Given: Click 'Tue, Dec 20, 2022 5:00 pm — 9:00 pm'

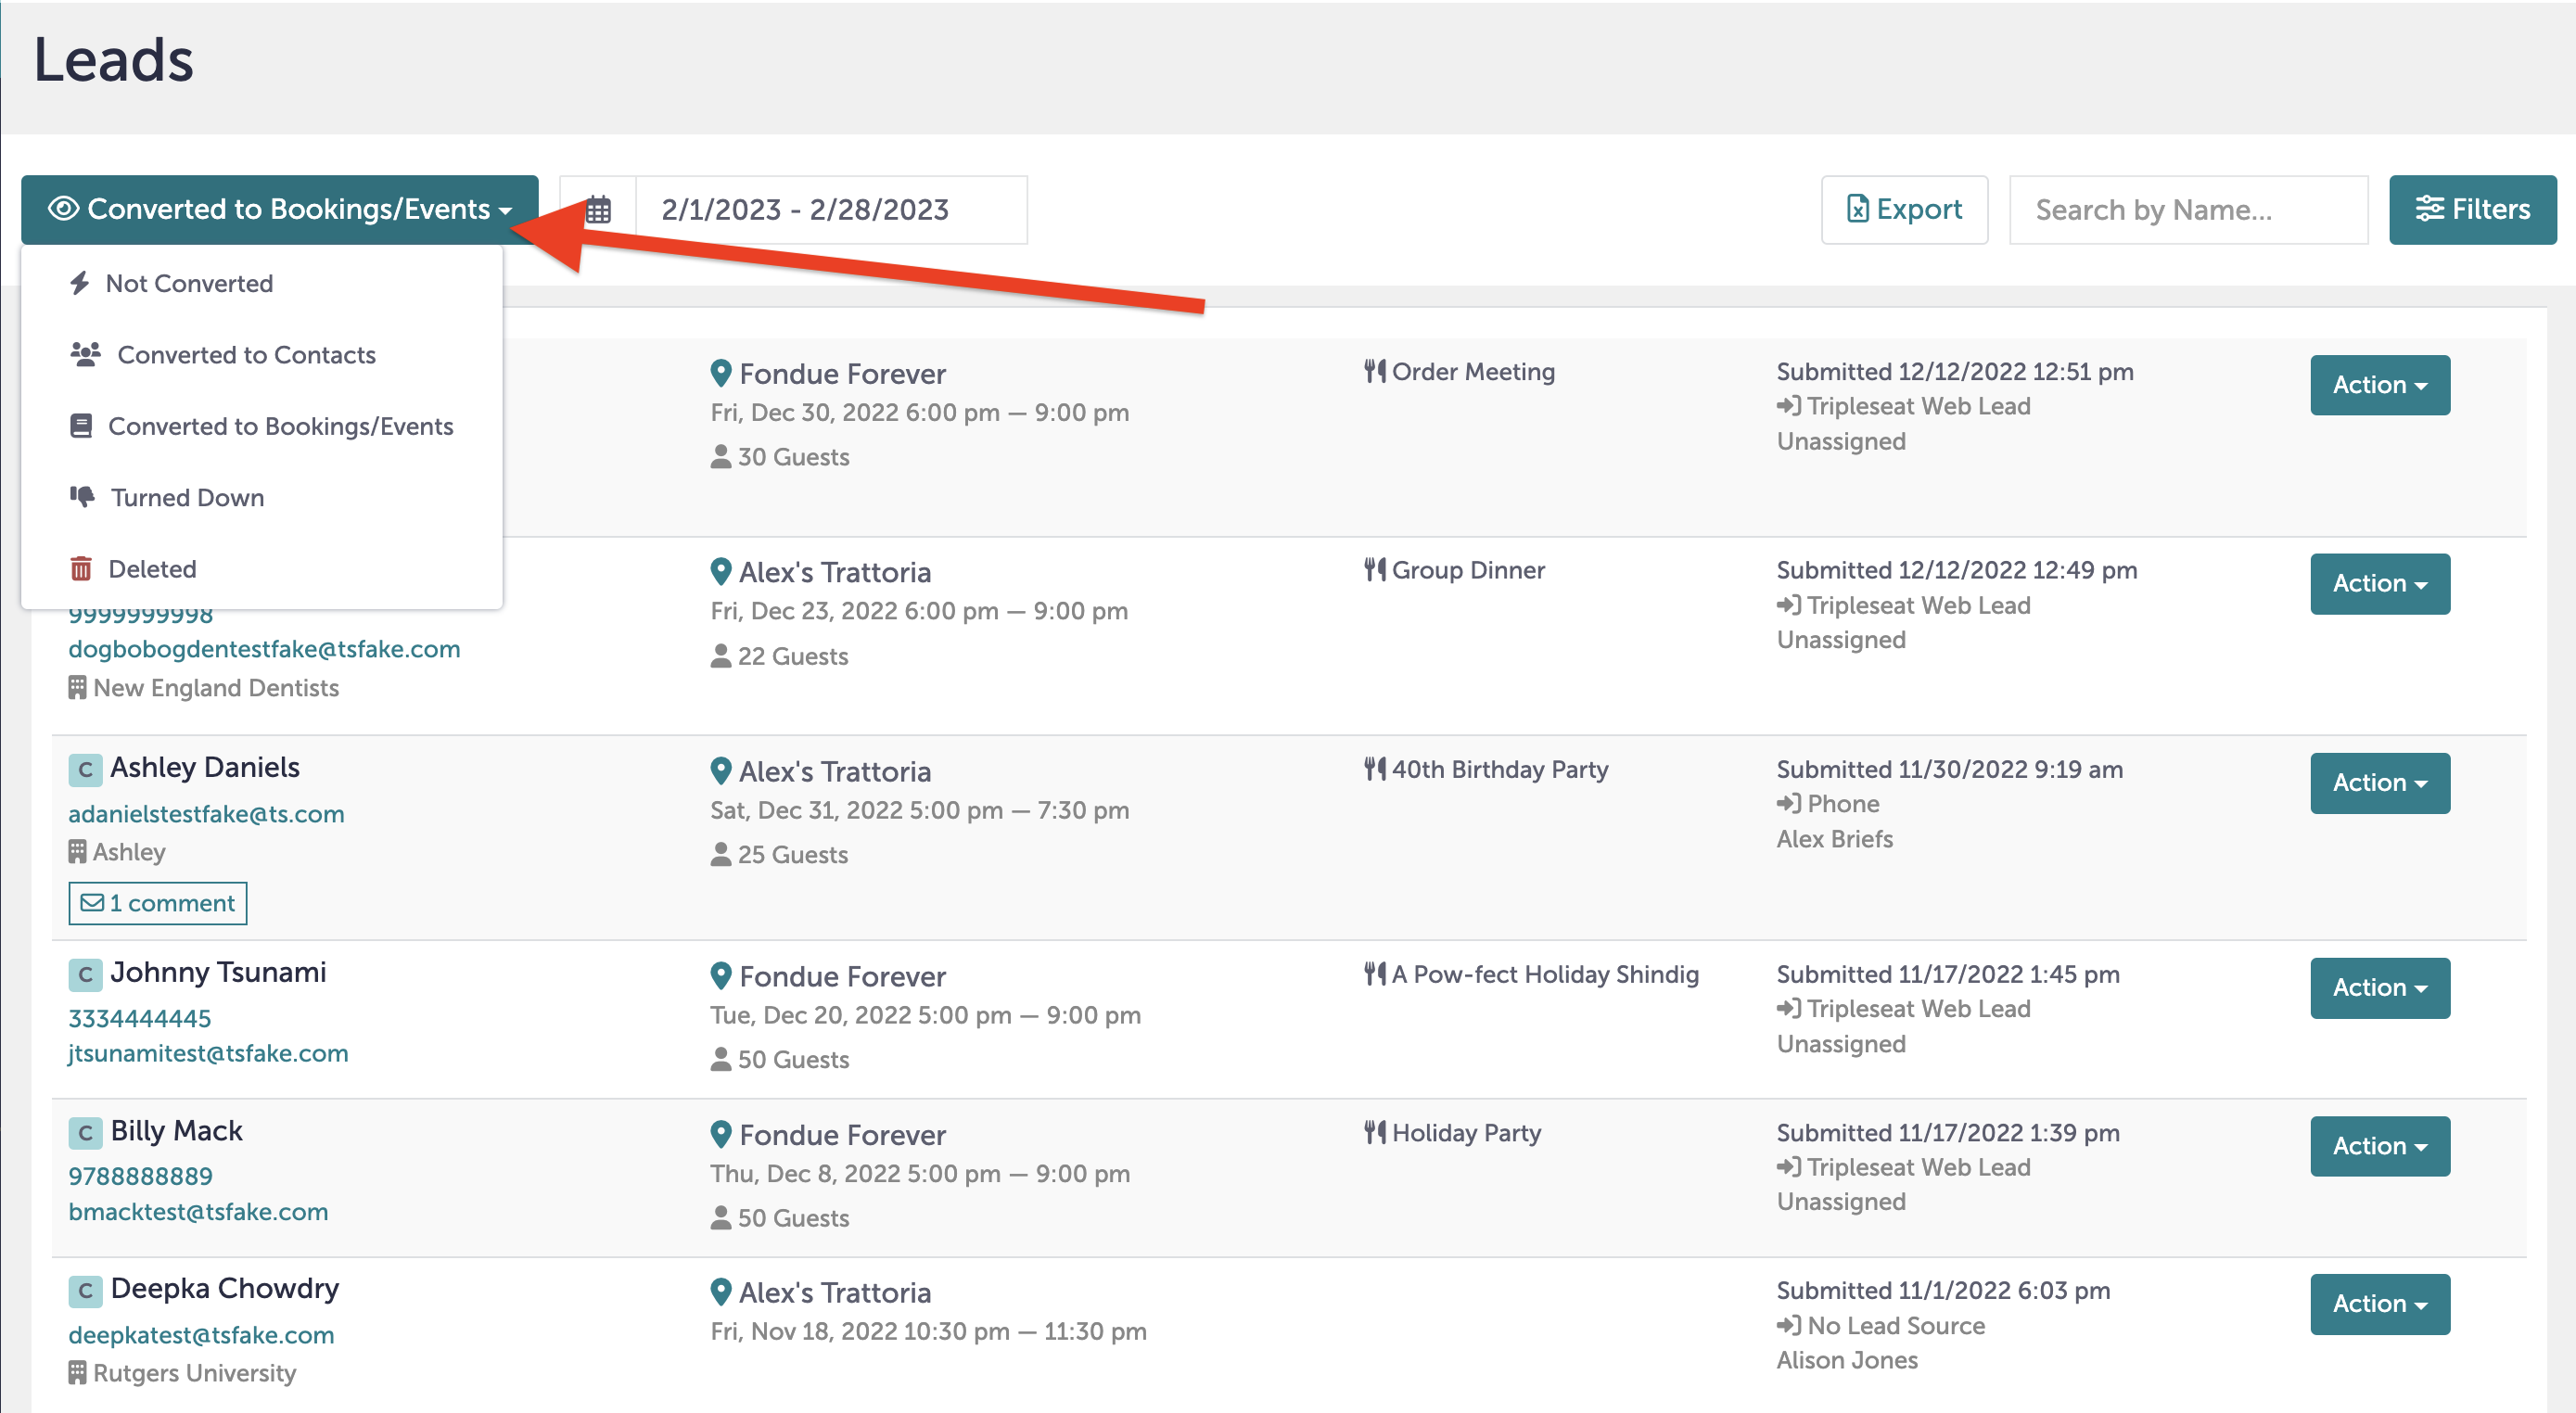Looking at the screenshot, I should coord(925,1015).
